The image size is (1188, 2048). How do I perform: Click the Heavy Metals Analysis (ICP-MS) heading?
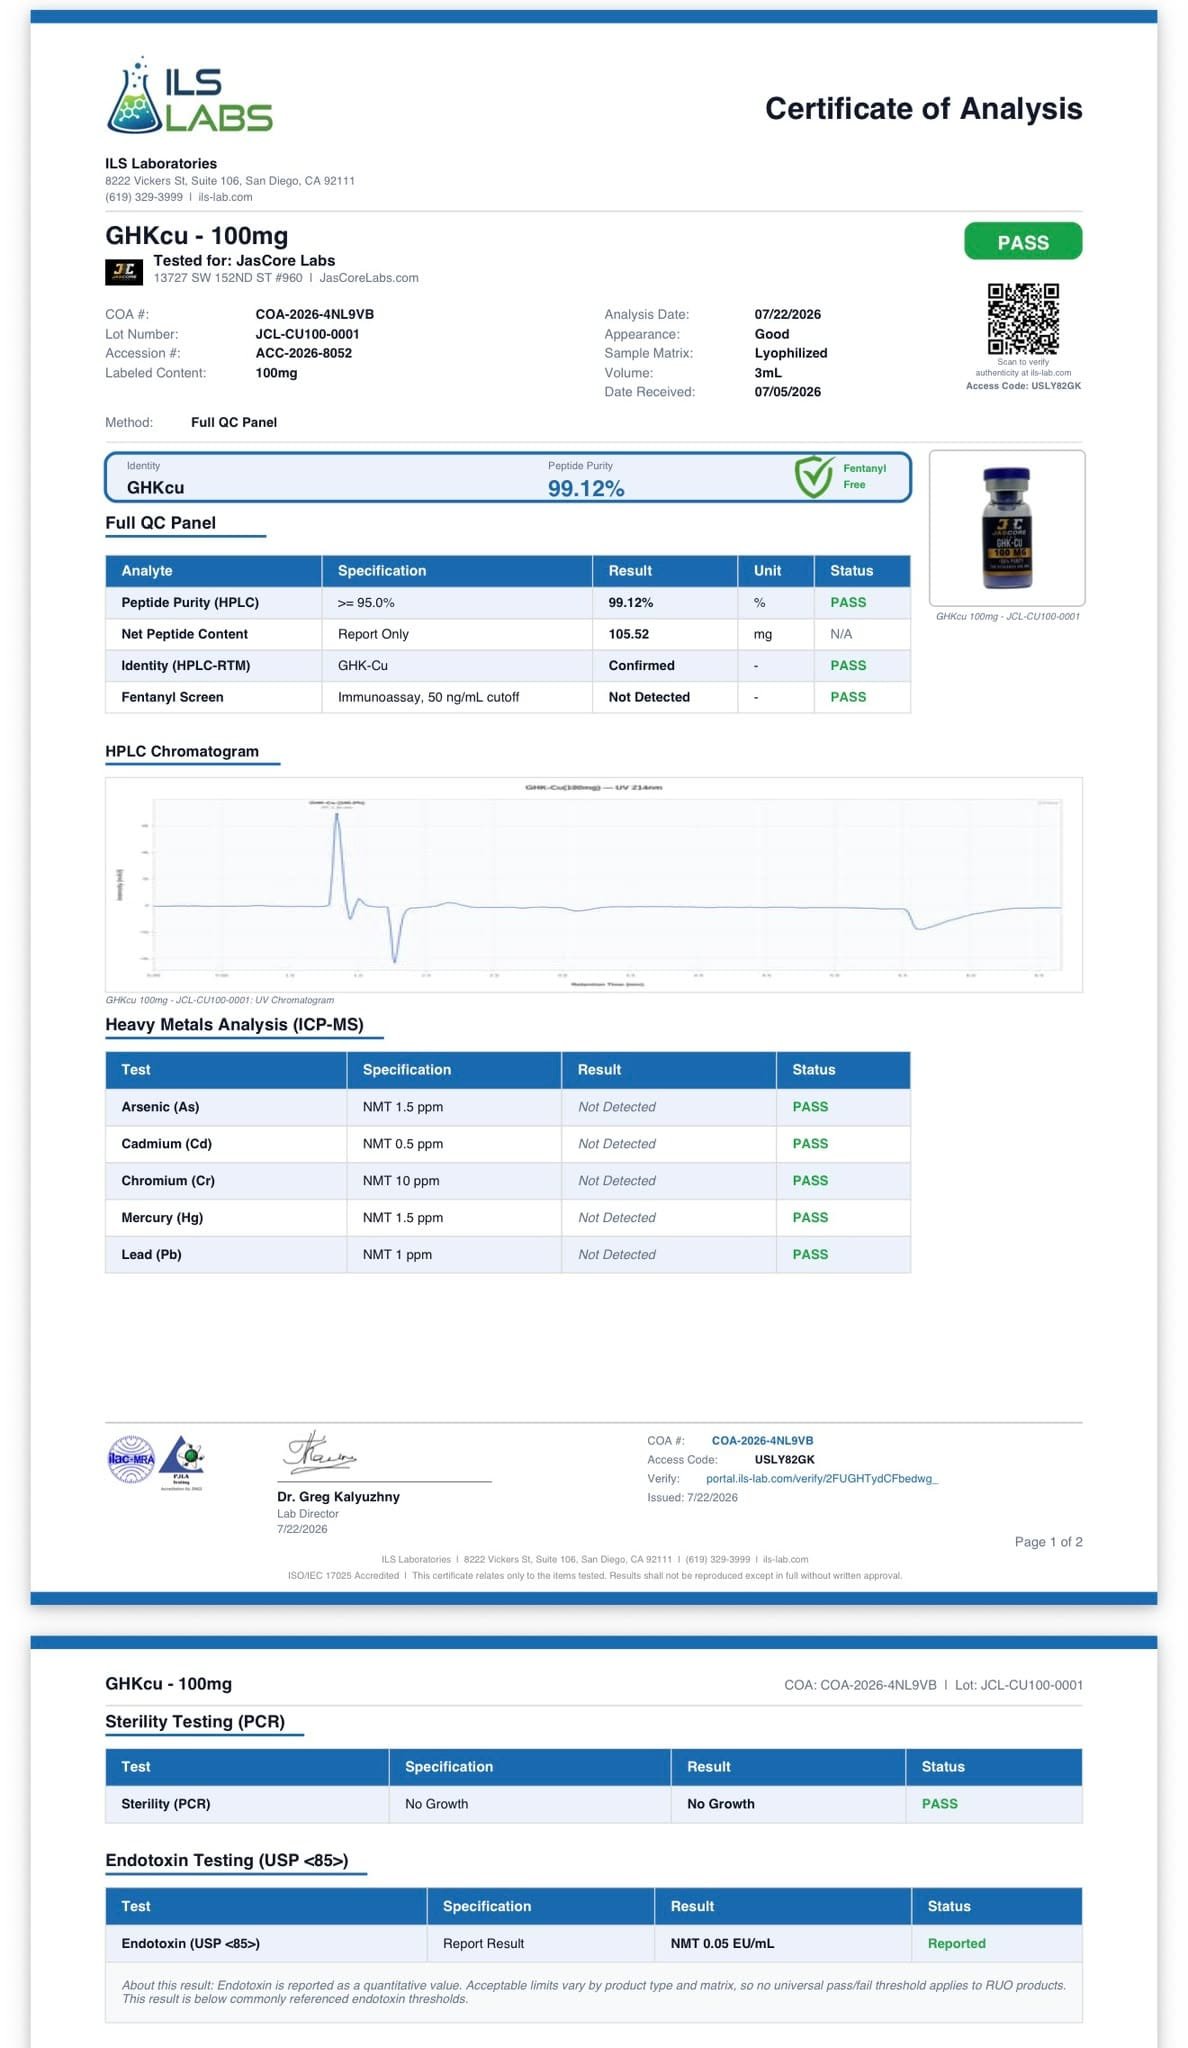coord(234,1024)
